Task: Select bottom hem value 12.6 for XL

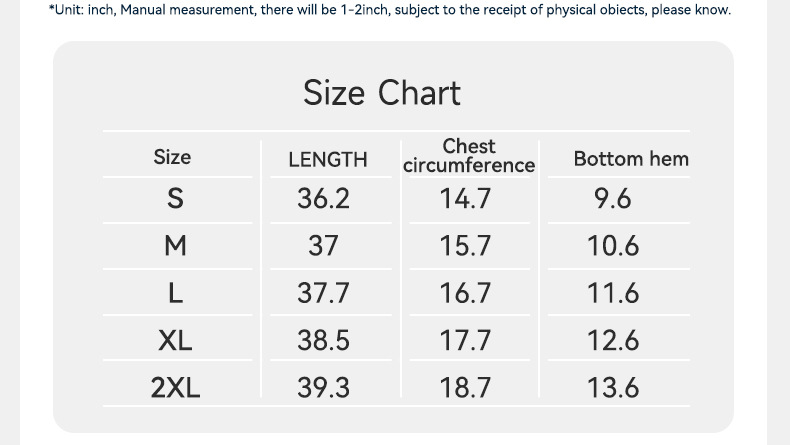Action: pyautogui.click(x=612, y=340)
